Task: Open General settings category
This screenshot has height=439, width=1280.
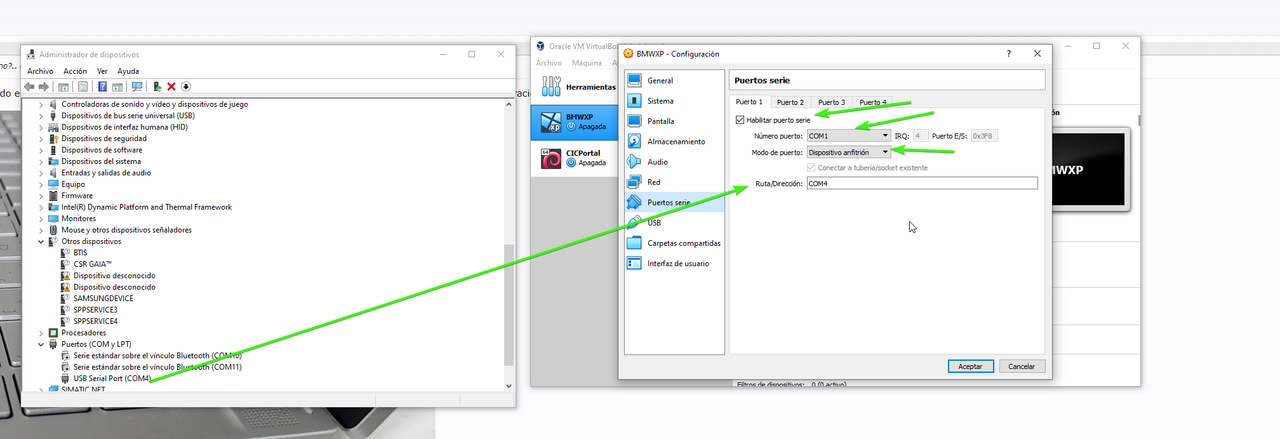Action: tap(673, 80)
